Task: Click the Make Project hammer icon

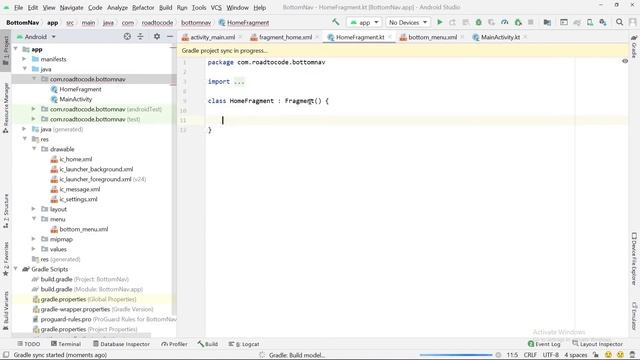Action: [x=336, y=22]
